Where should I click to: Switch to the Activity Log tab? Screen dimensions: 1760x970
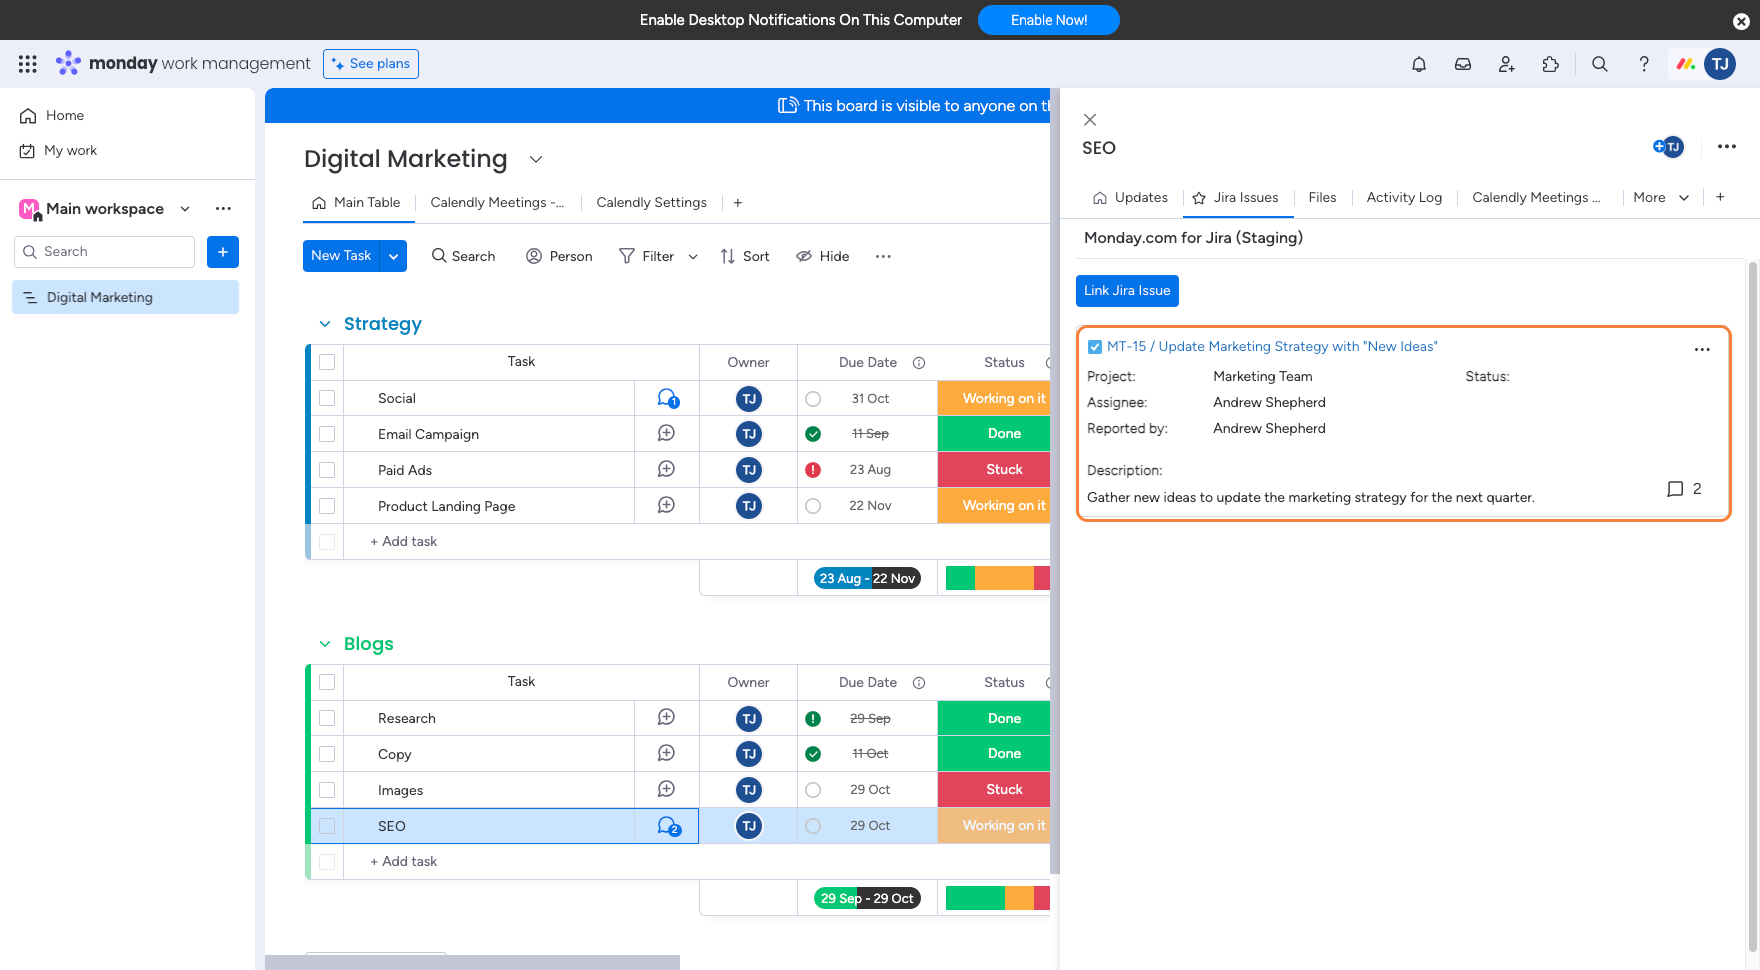[x=1403, y=198]
